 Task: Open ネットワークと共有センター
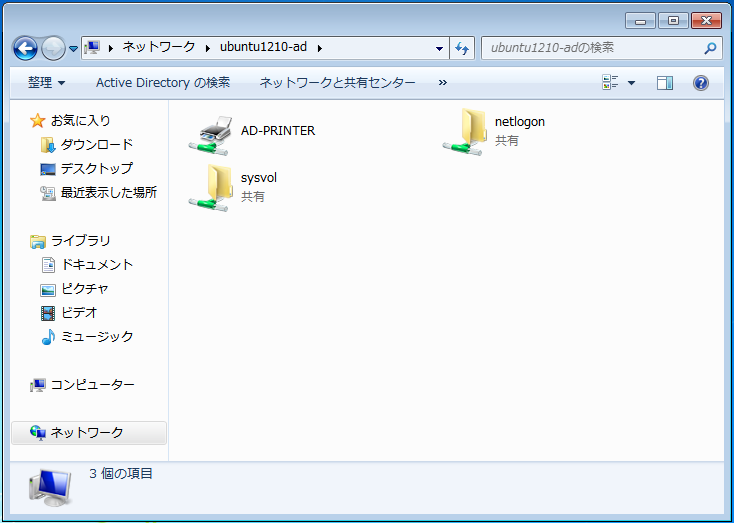(338, 83)
